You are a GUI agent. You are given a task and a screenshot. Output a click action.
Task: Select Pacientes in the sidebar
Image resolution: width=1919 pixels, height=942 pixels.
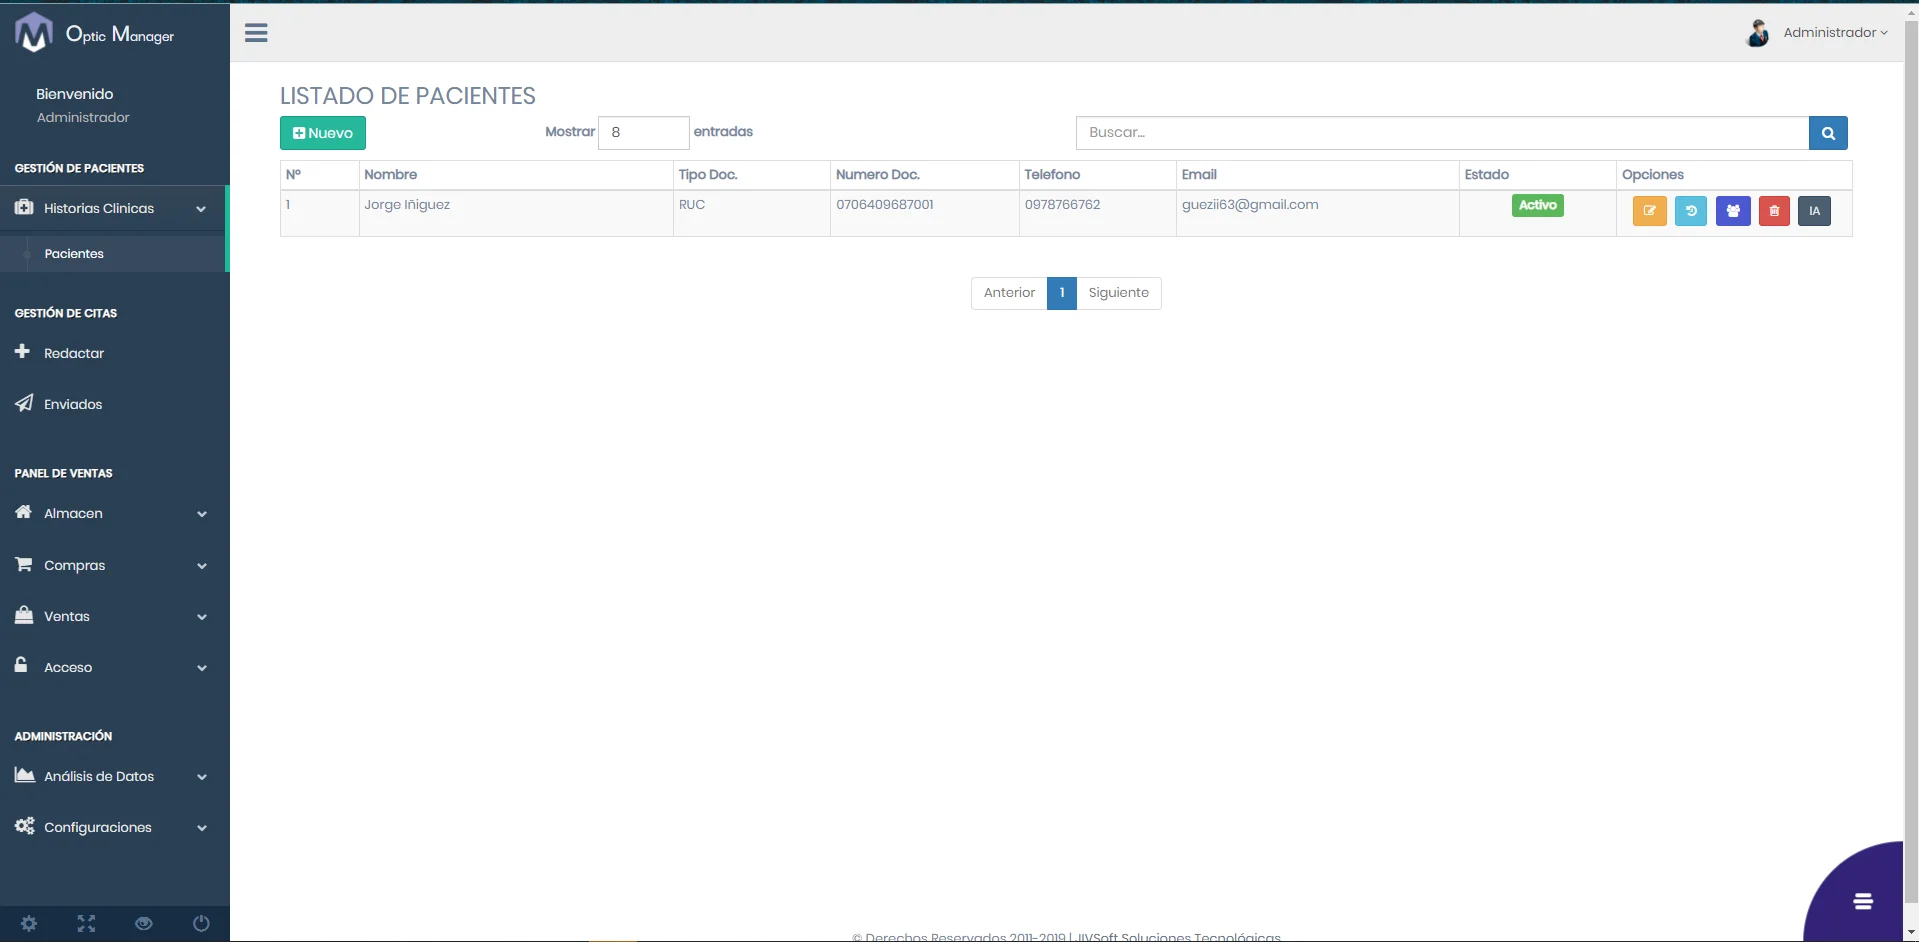[74, 254]
